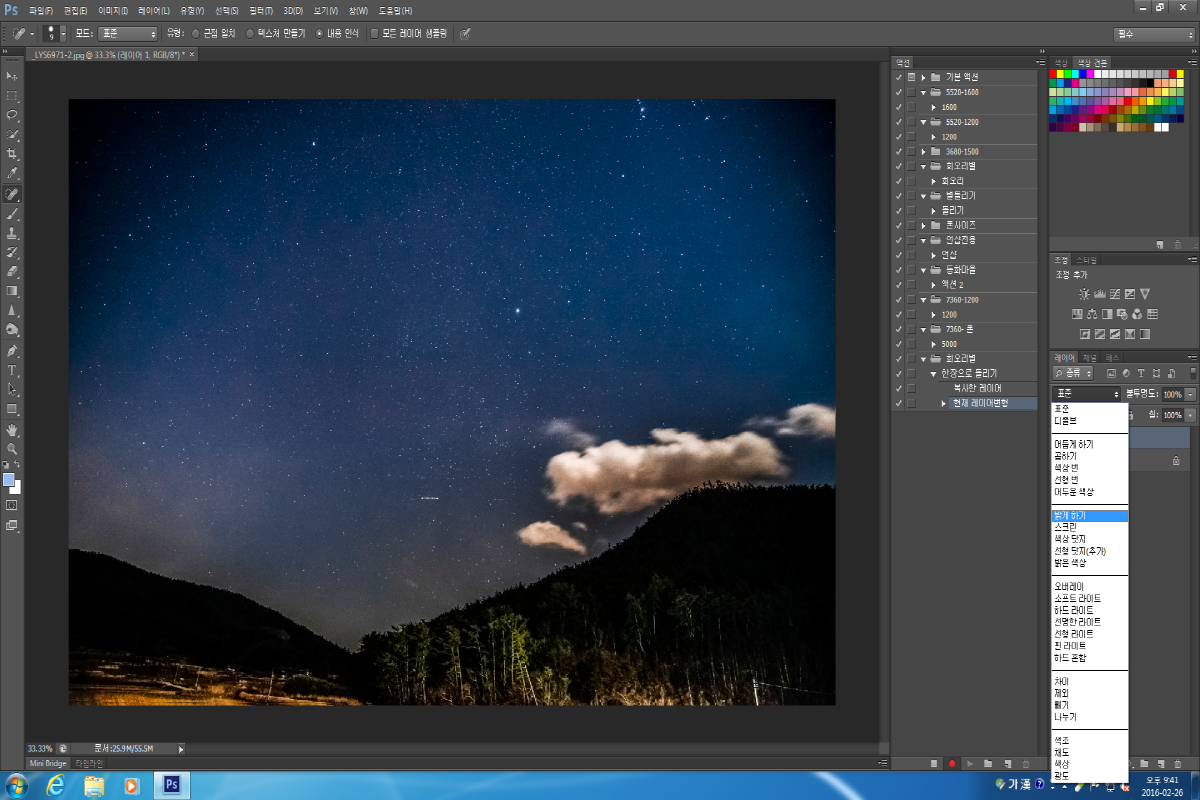The height and width of the screenshot is (800, 1200).
Task: Switch to the 채널 tab
Action: (x=1090, y=357)
